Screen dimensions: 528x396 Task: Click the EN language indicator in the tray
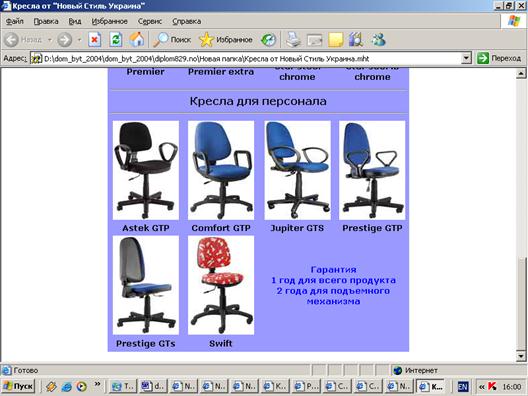463,387
